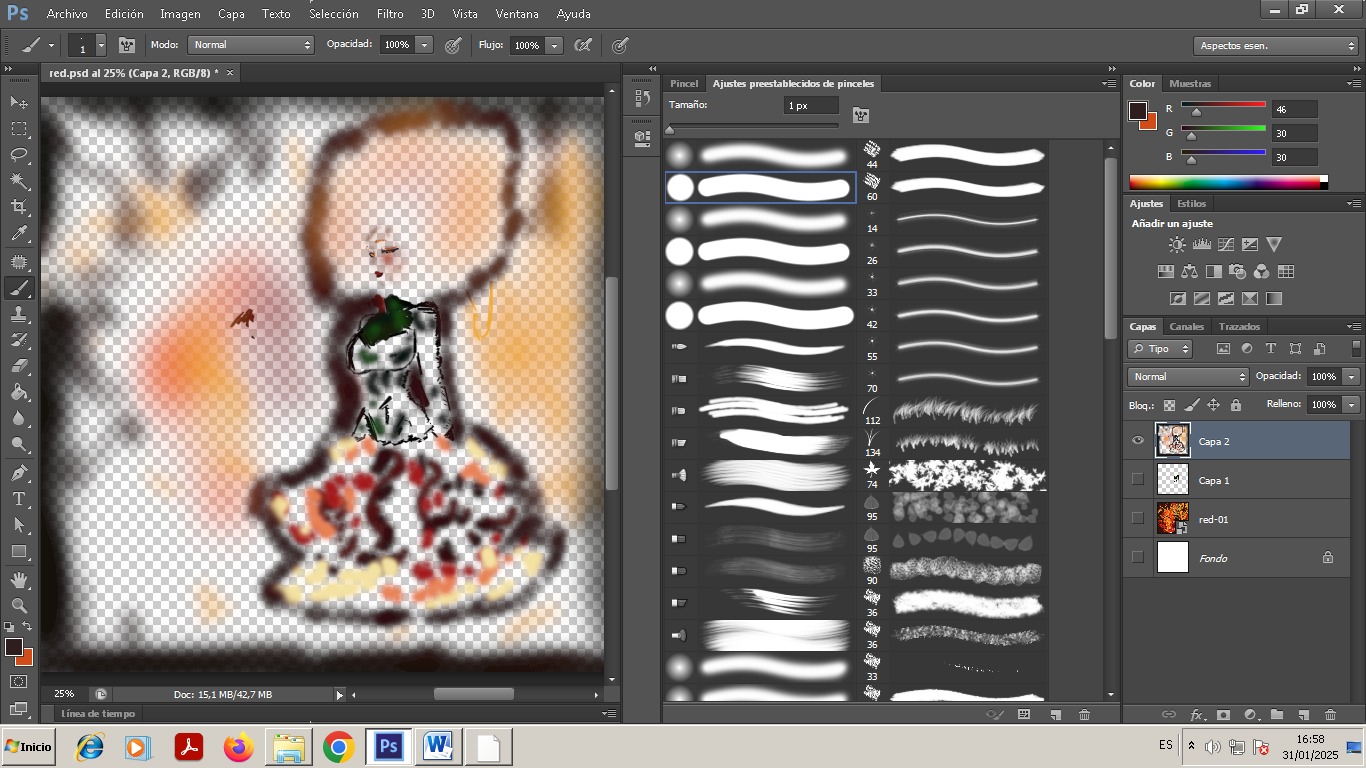Add a Photo Filter adjustment

(x=1237, y=271)
